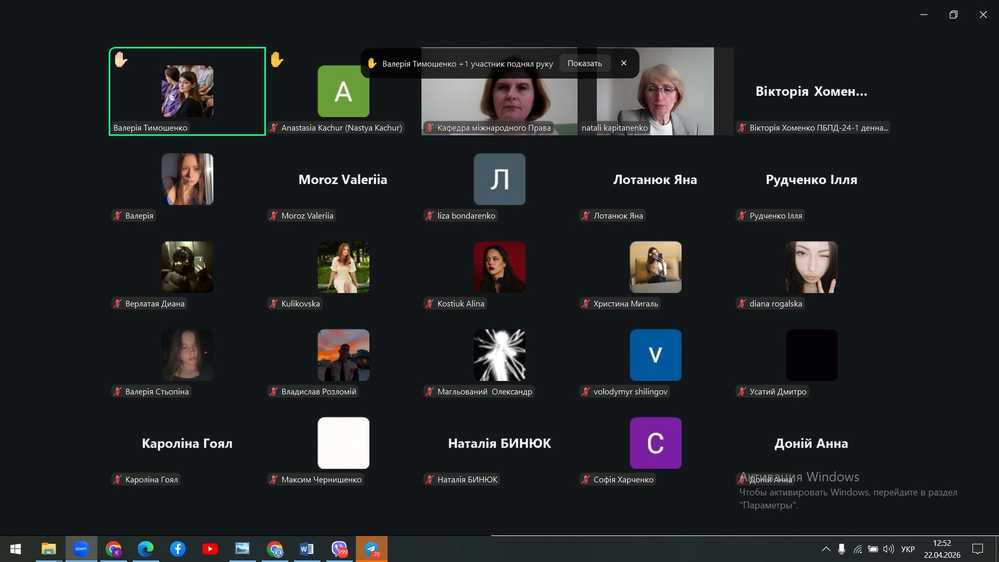Open the Facebook taskbar icon
999x562 pixels.
[178, 549]
